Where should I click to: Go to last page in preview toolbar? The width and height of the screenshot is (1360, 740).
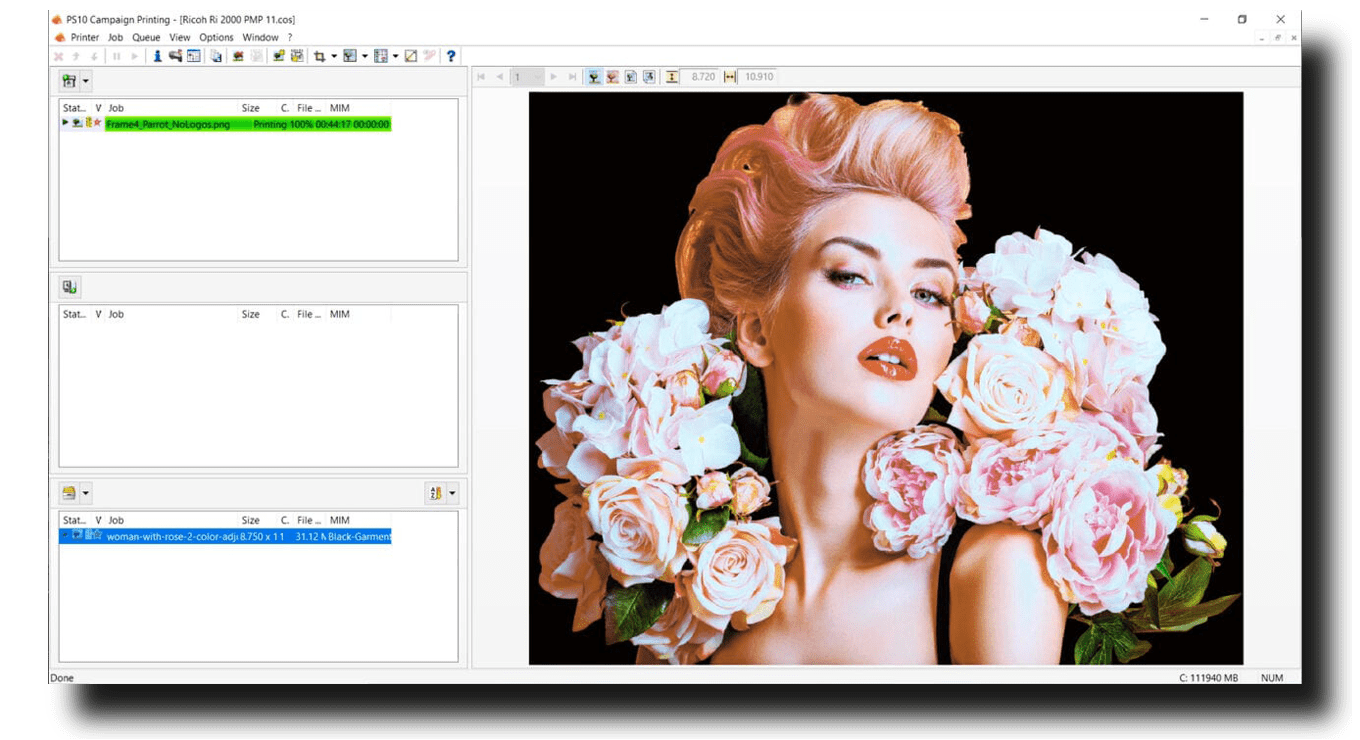(x=572, y=77)
